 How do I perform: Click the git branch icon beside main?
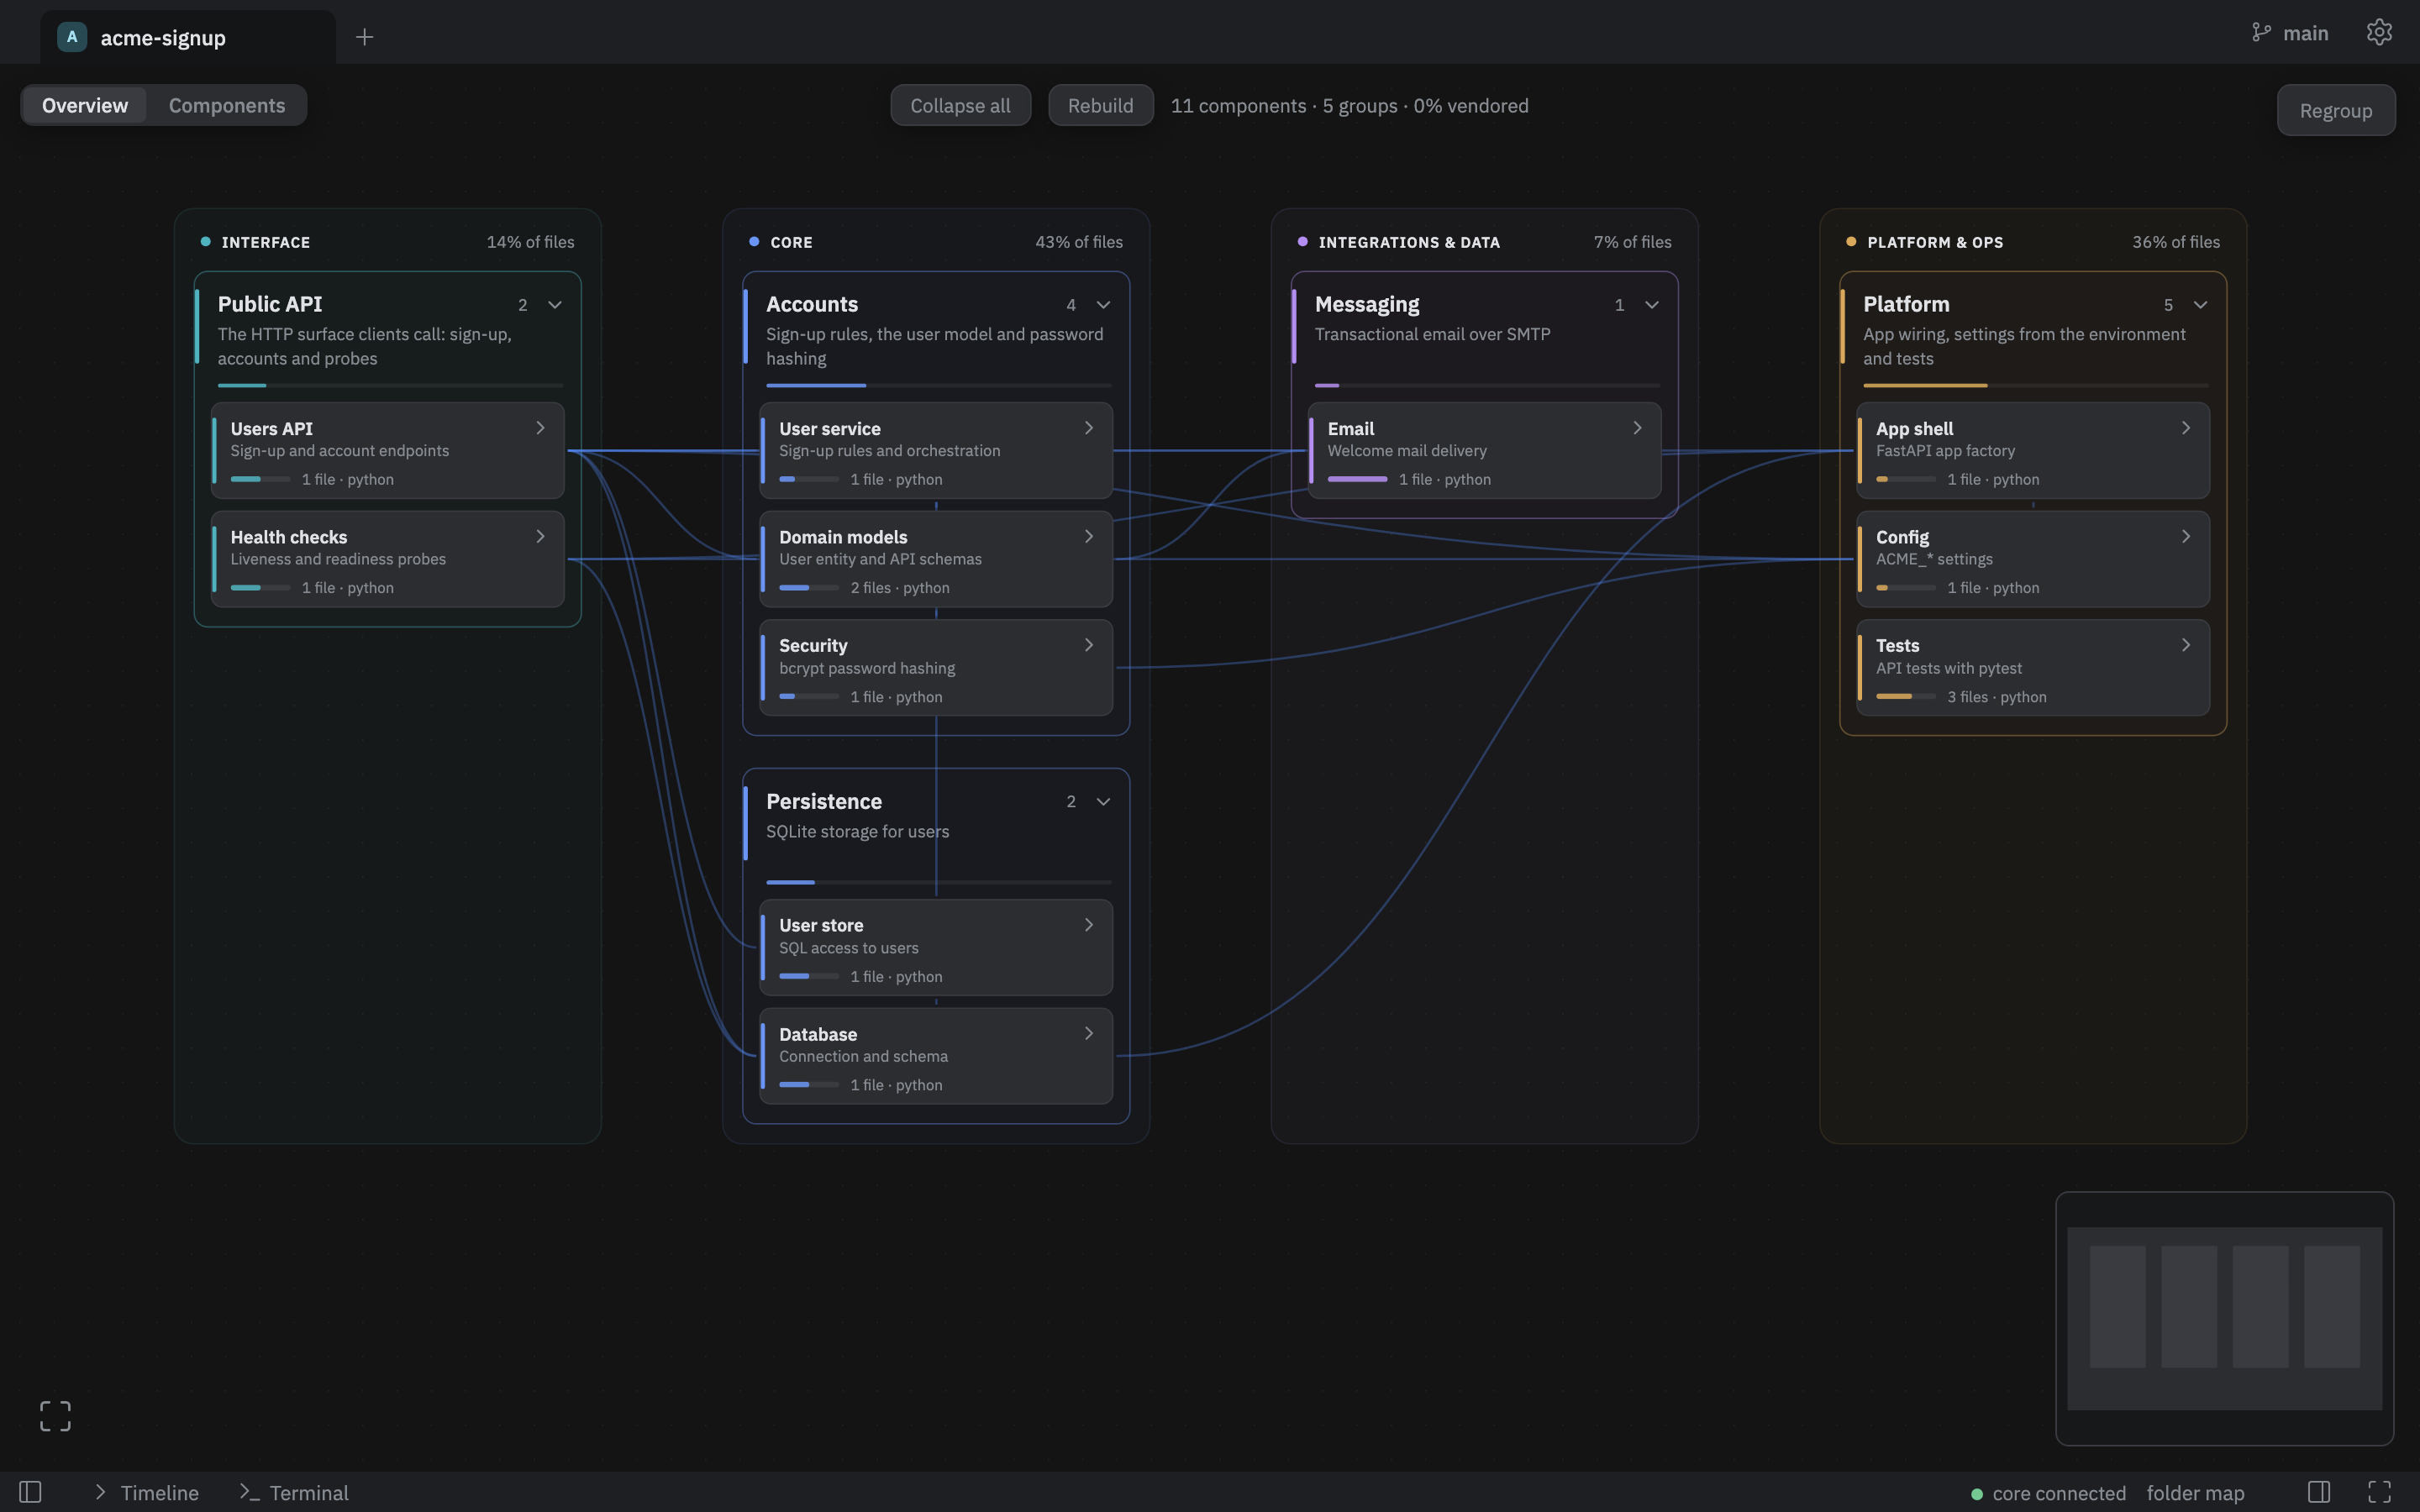pyautogui.click(x=2261, y=32)
